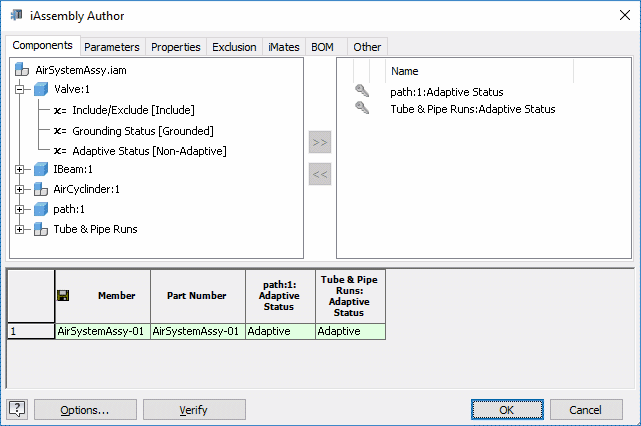Click the IBeam:1 part cube icon

point(41,169)
